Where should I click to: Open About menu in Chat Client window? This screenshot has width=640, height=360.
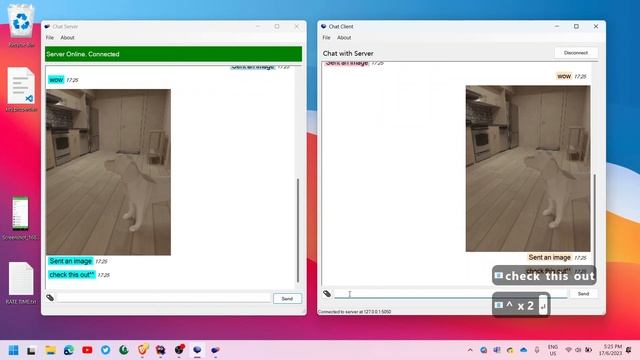344,38
